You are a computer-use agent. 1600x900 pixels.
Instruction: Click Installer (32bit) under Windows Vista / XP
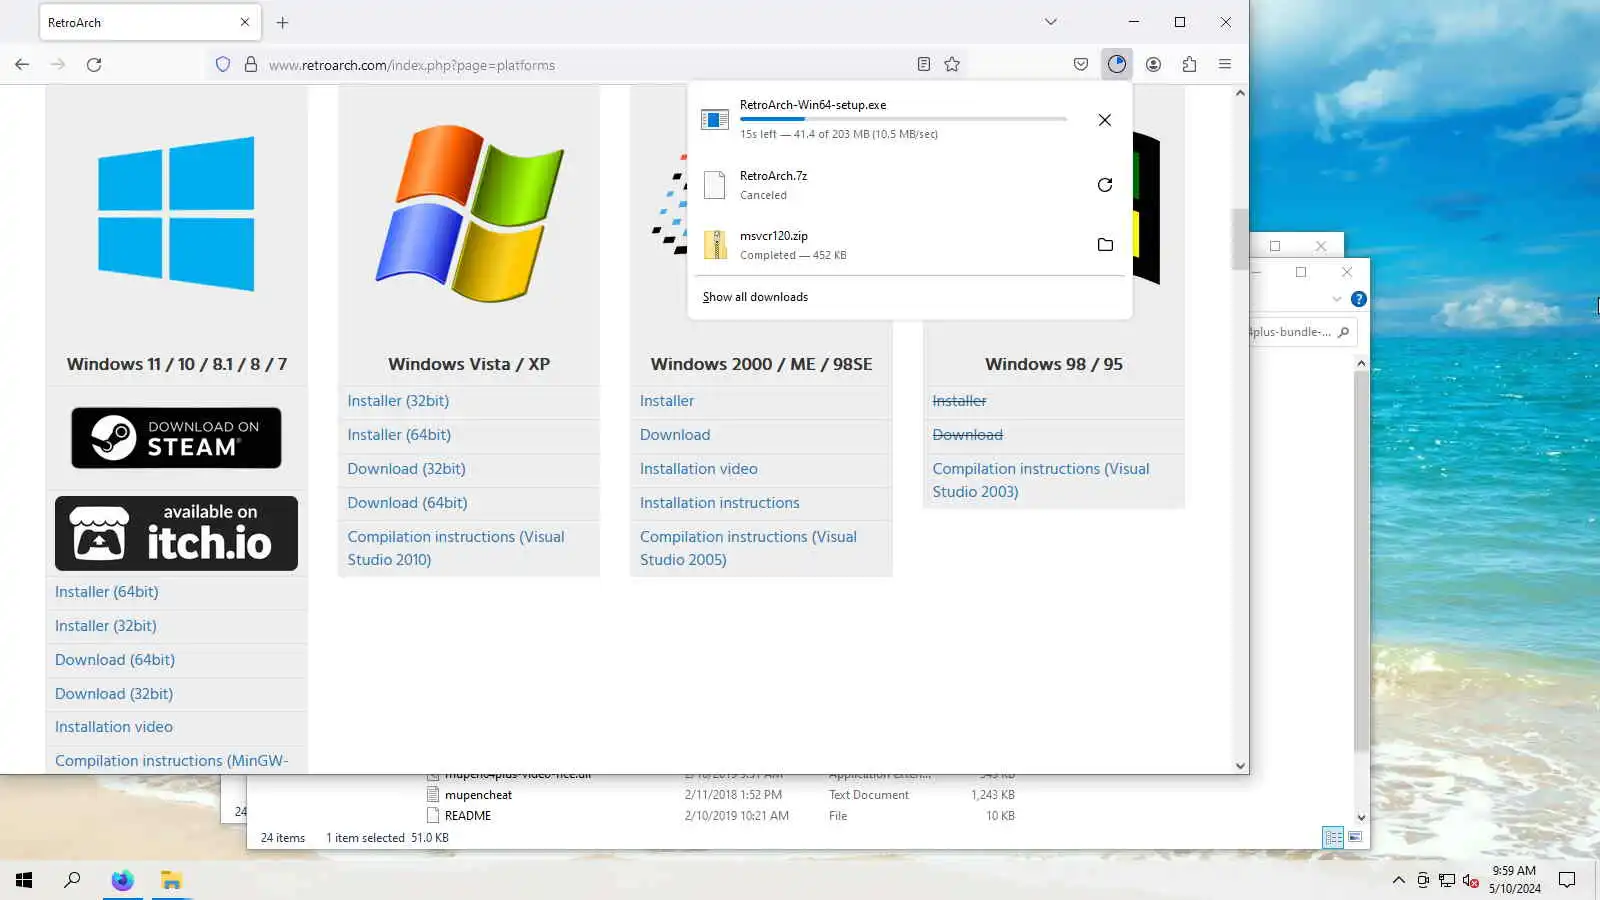click(398, 401)
